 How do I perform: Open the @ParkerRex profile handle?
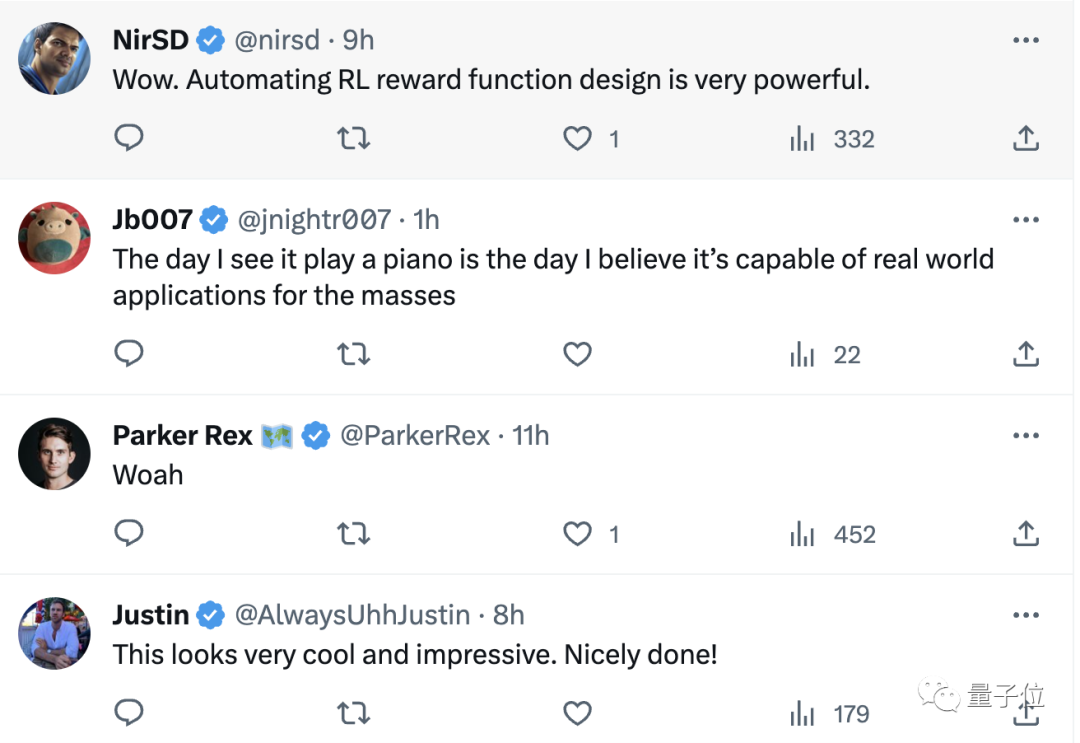pos(415,435)
